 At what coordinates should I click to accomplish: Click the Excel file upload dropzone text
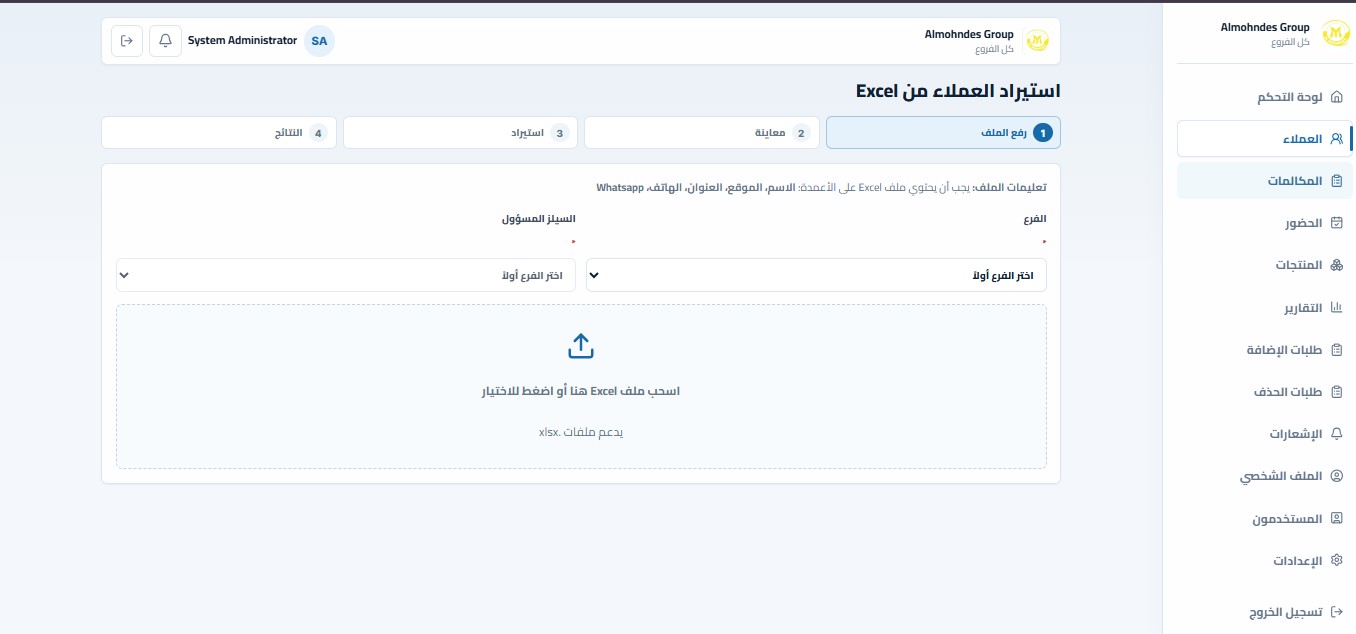coord(581,391)
